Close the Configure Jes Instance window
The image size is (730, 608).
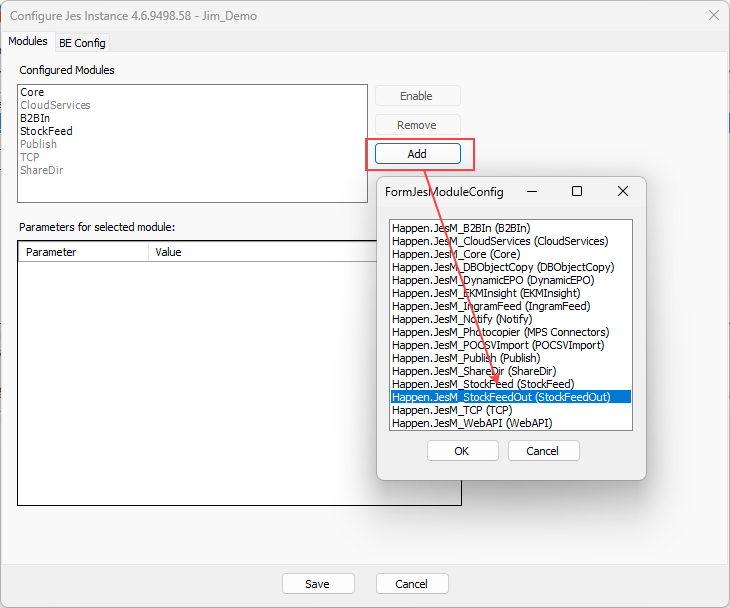pos(714,15)
